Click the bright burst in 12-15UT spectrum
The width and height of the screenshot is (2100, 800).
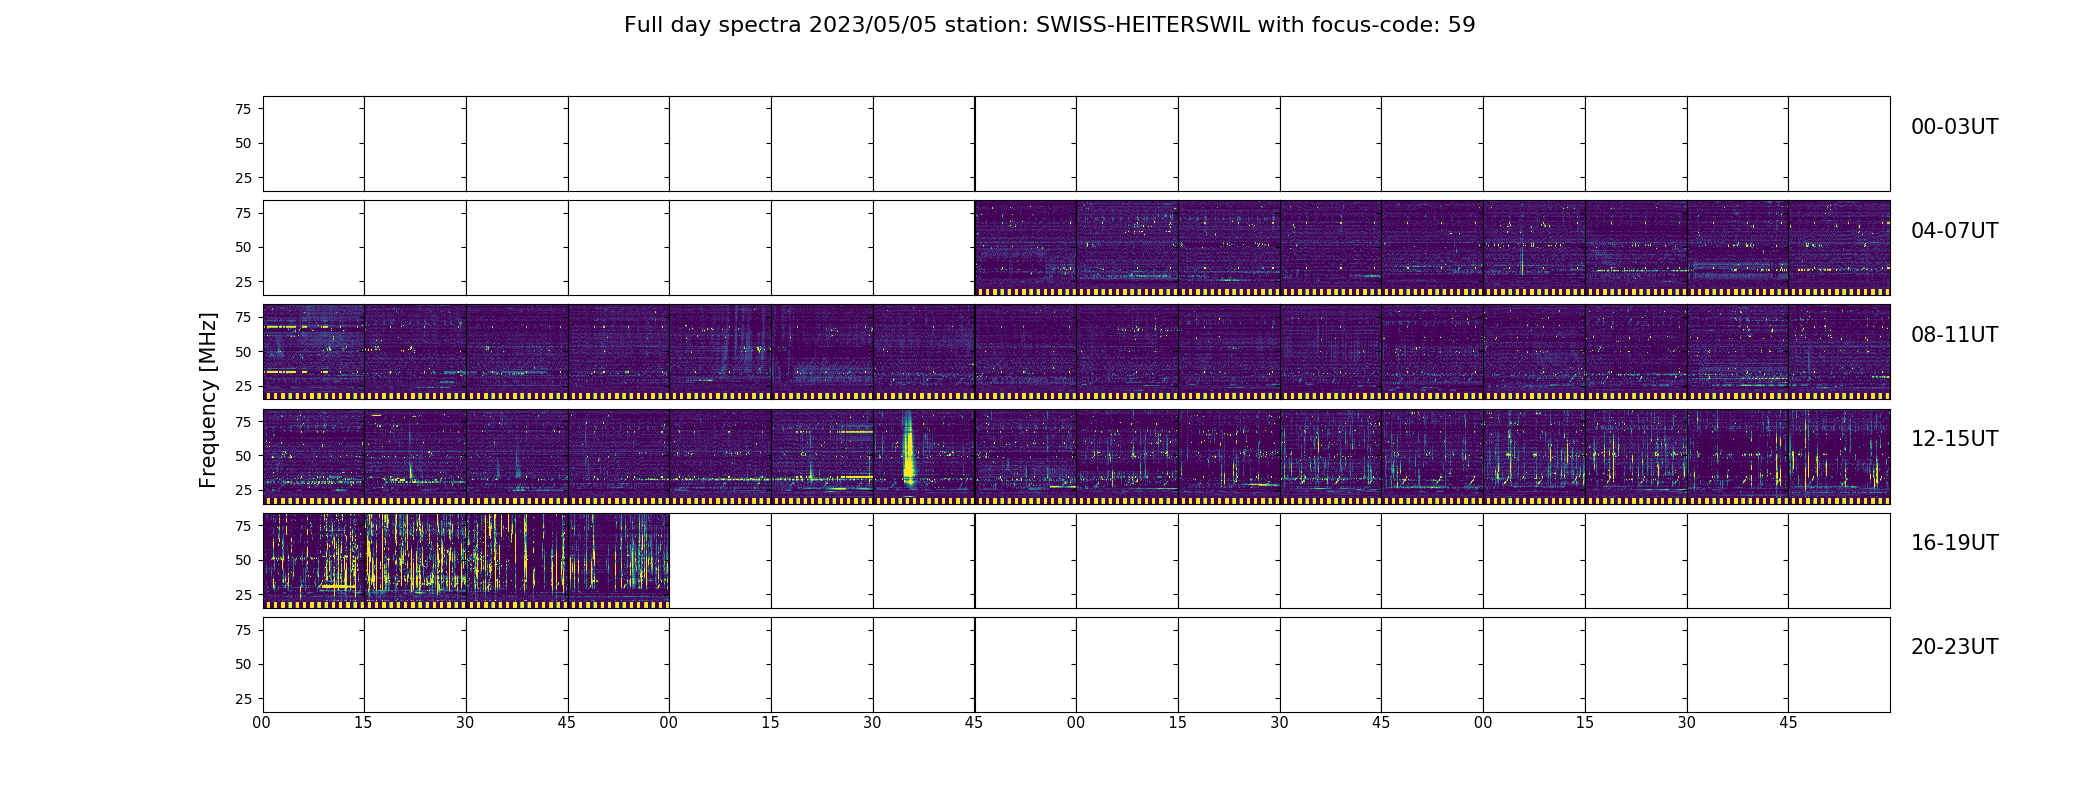(908, 451)
